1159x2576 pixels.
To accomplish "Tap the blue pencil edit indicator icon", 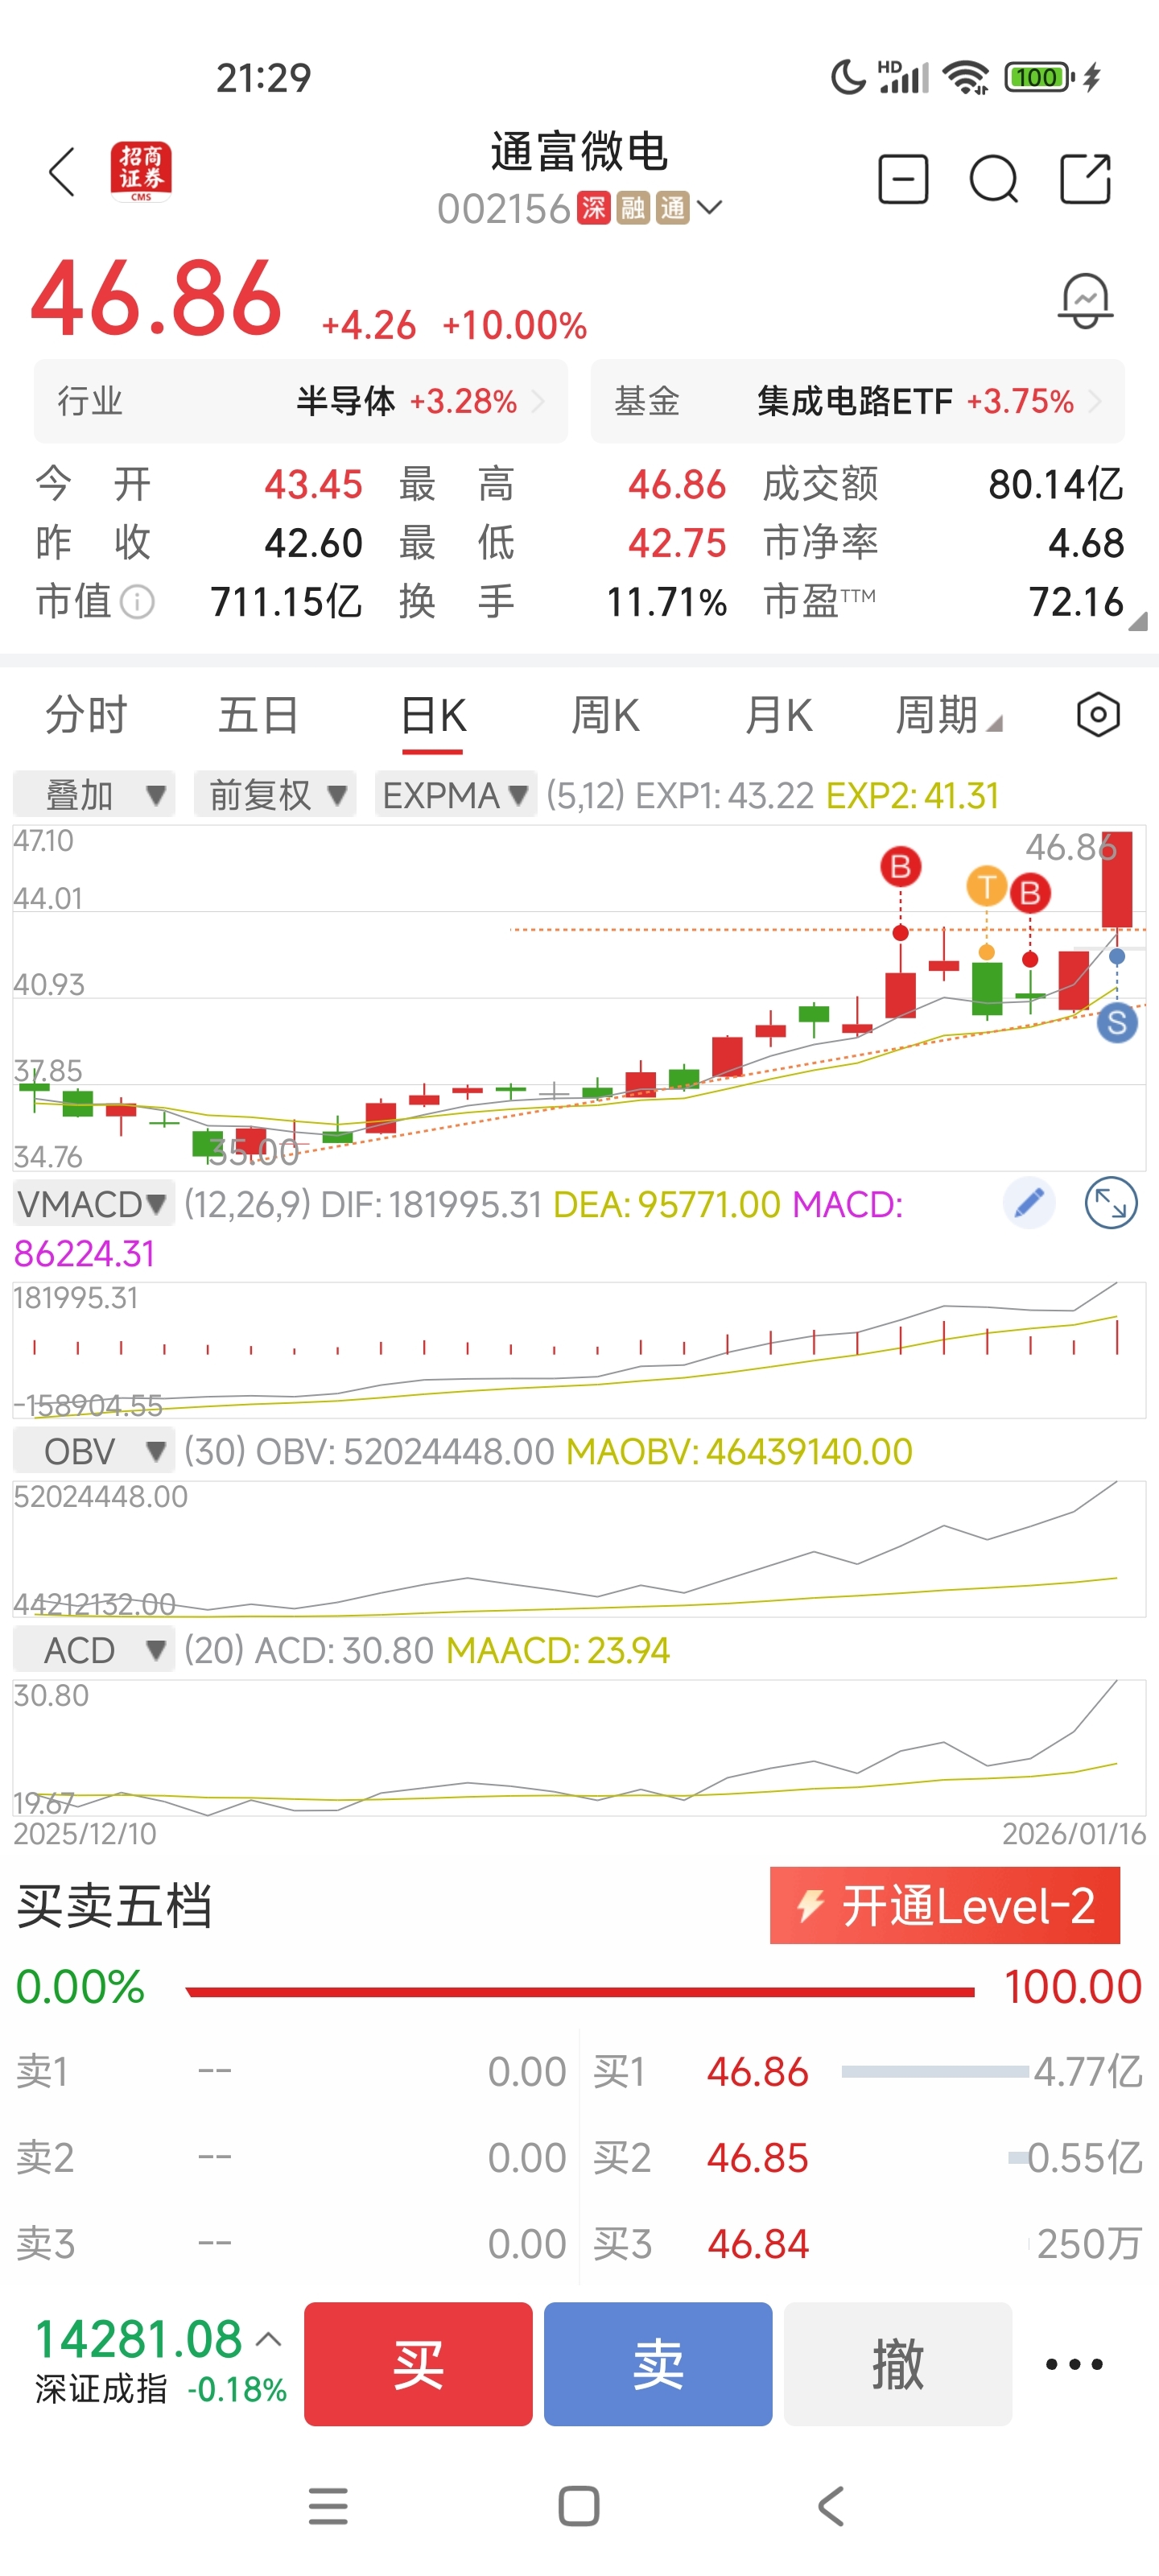I will pyautogui.click(x=1029, y=1203).
